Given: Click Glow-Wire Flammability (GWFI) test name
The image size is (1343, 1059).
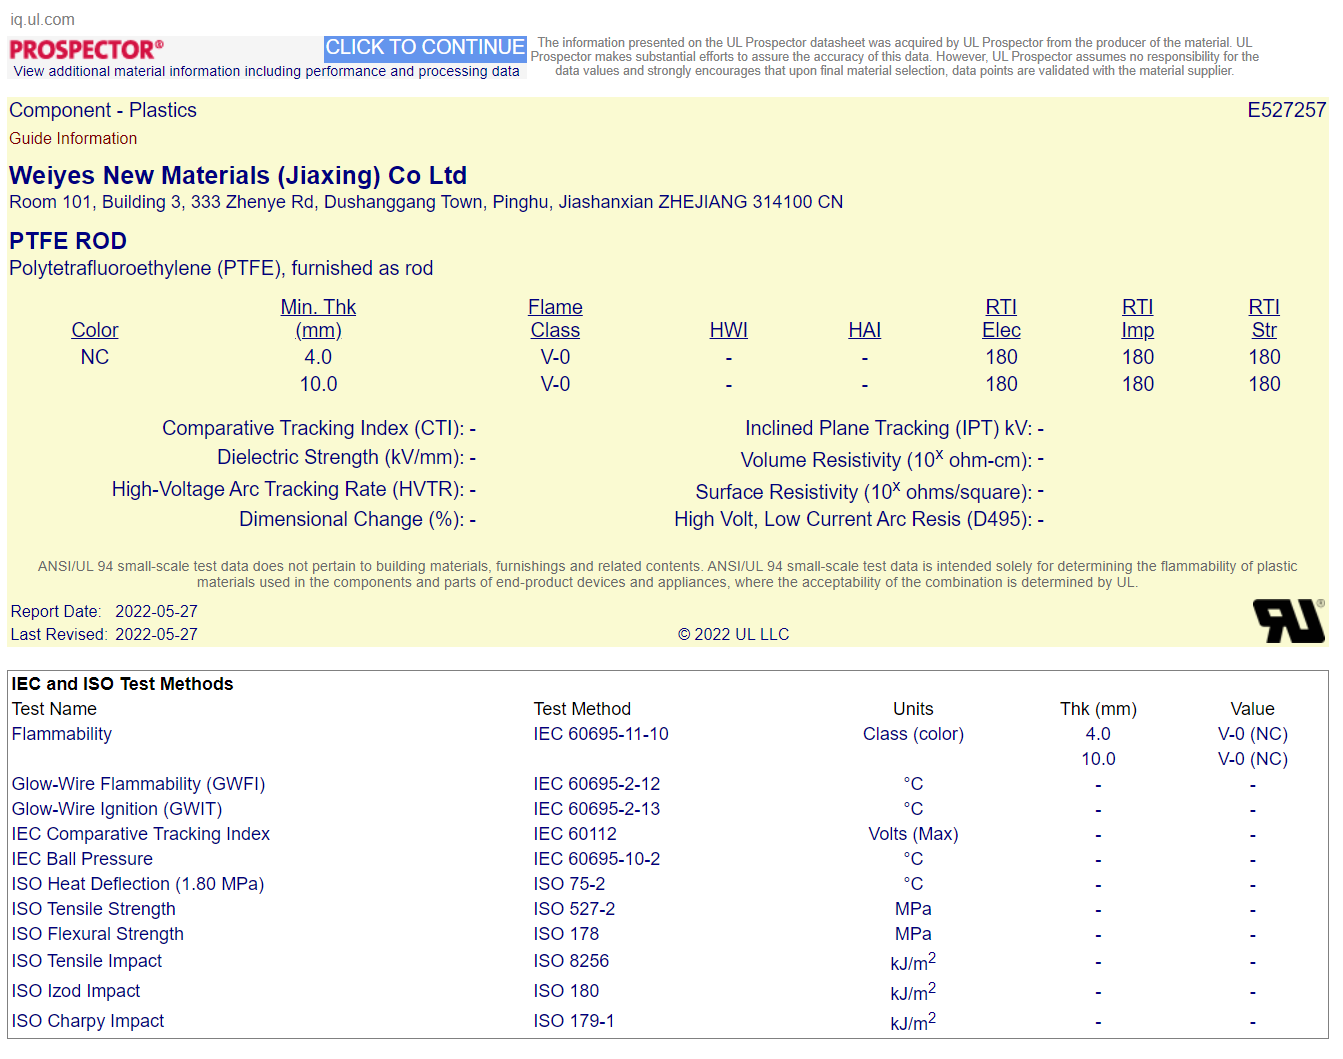Looking at the screenshot, I should [139, 784].
